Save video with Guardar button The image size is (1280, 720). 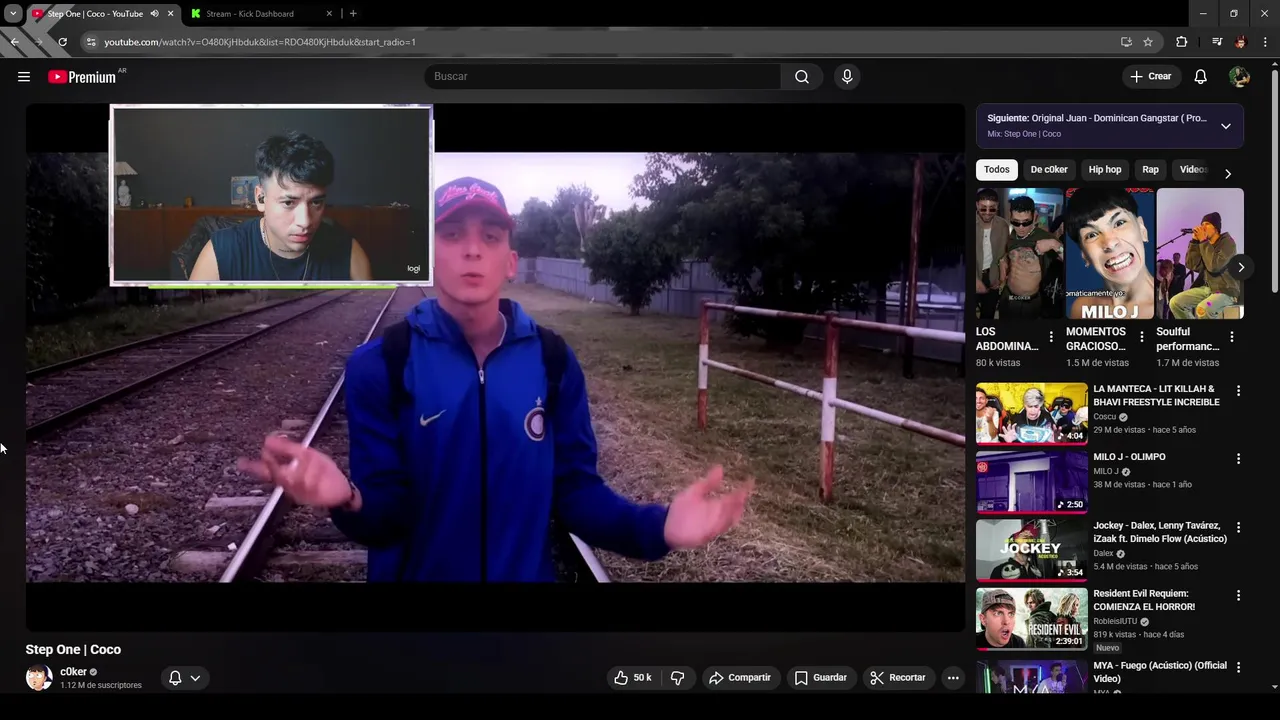(x=821, y=678)
